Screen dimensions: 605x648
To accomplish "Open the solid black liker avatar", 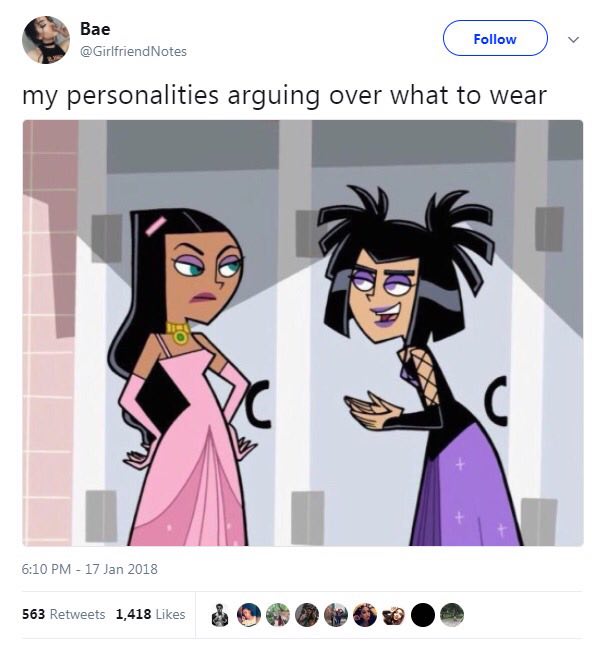I will (x=423, y=615).
